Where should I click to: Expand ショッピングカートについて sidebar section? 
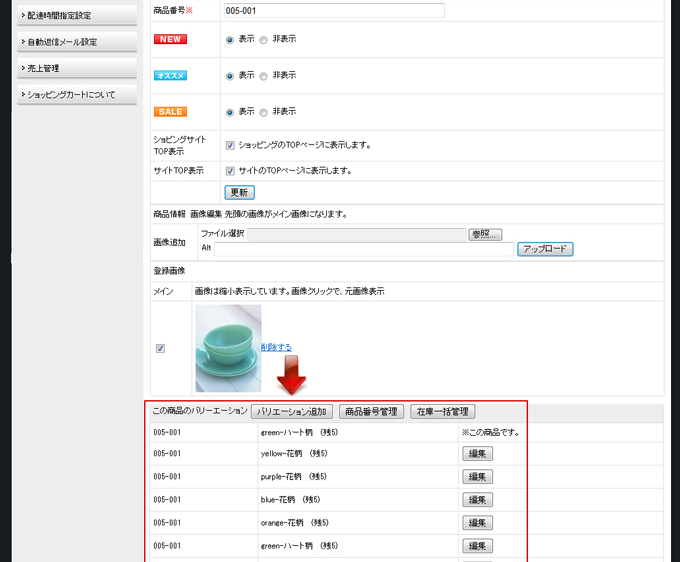(x=76, y=95)
